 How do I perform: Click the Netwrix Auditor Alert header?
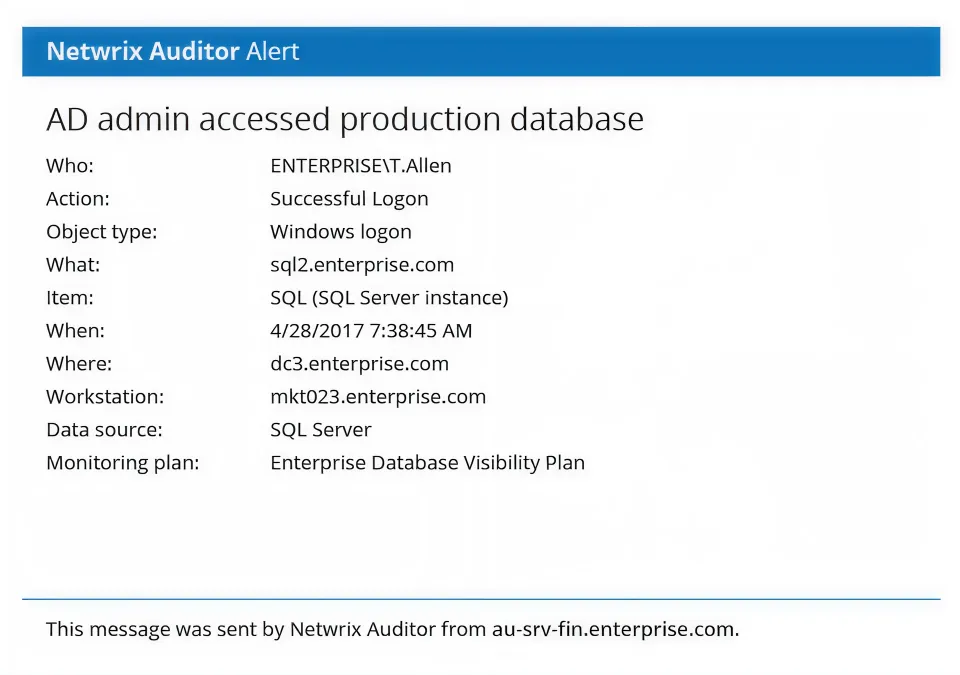(x=173, y=52)
